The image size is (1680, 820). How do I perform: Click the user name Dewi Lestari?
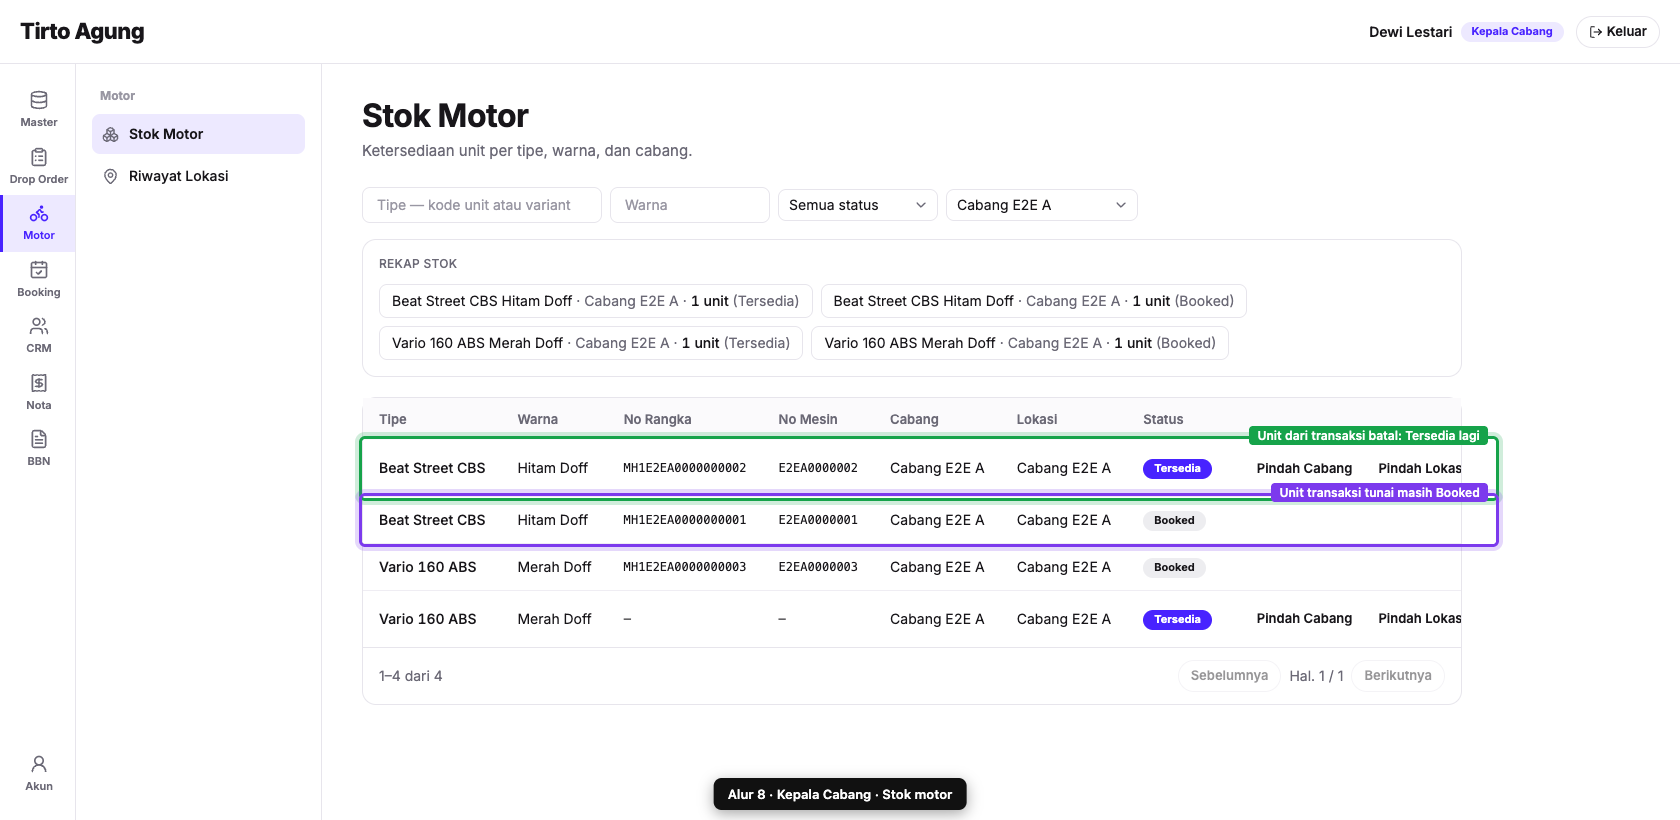coord(1410,32)
